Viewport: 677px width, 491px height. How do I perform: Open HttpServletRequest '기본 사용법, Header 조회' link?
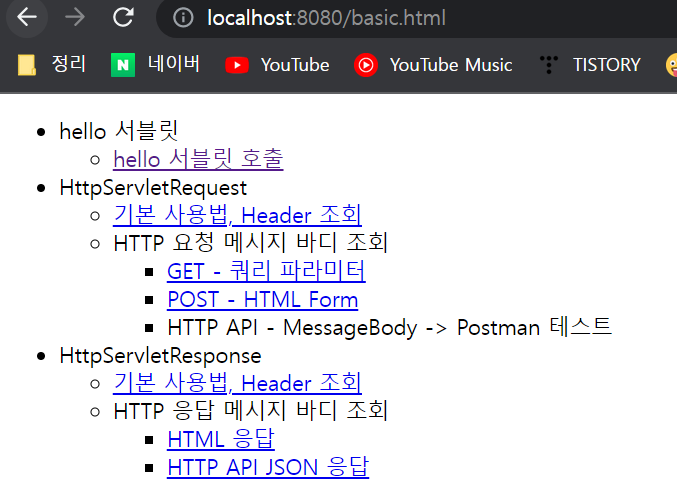(x=237, y=215)
